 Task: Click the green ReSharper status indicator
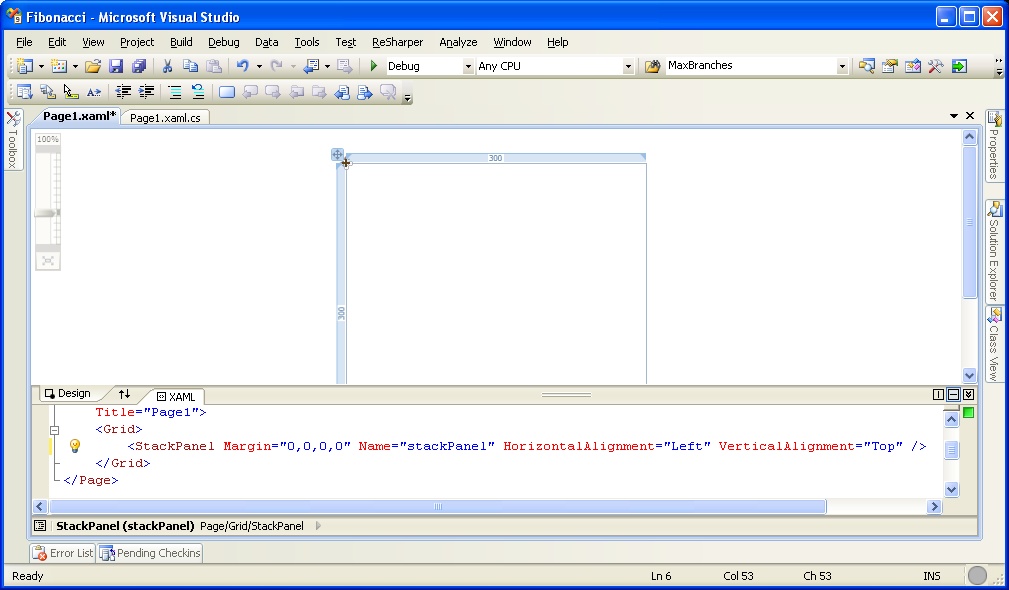pos(968,412)
